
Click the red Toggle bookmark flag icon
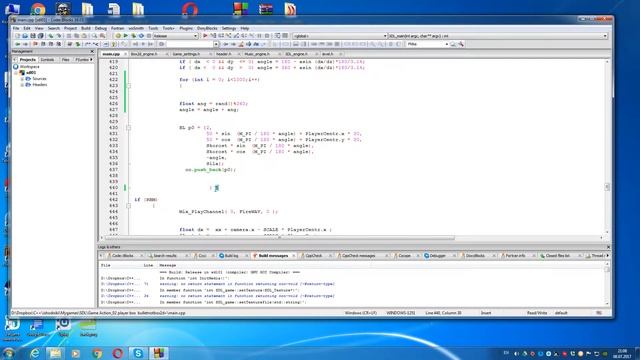pyautogui.click(x=35, y=44)
